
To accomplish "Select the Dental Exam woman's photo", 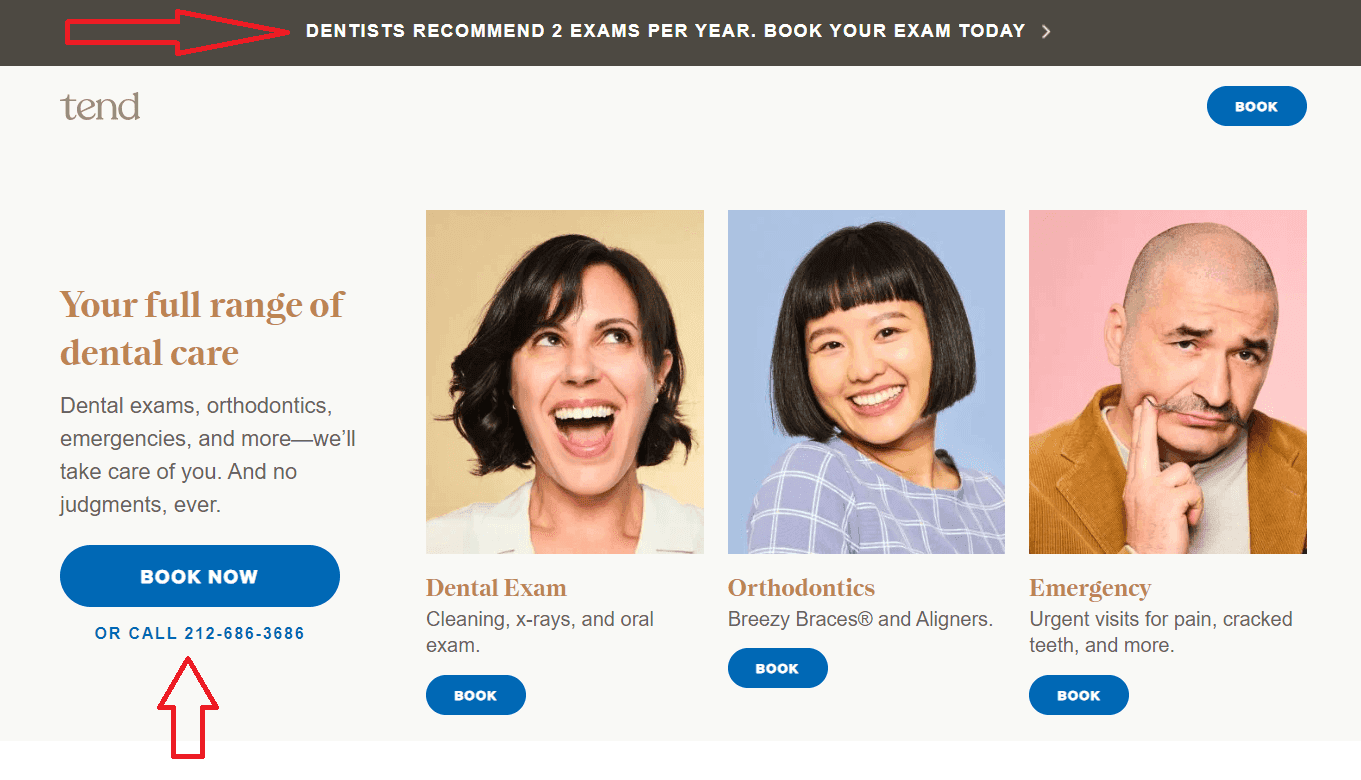I will (564, 381).
